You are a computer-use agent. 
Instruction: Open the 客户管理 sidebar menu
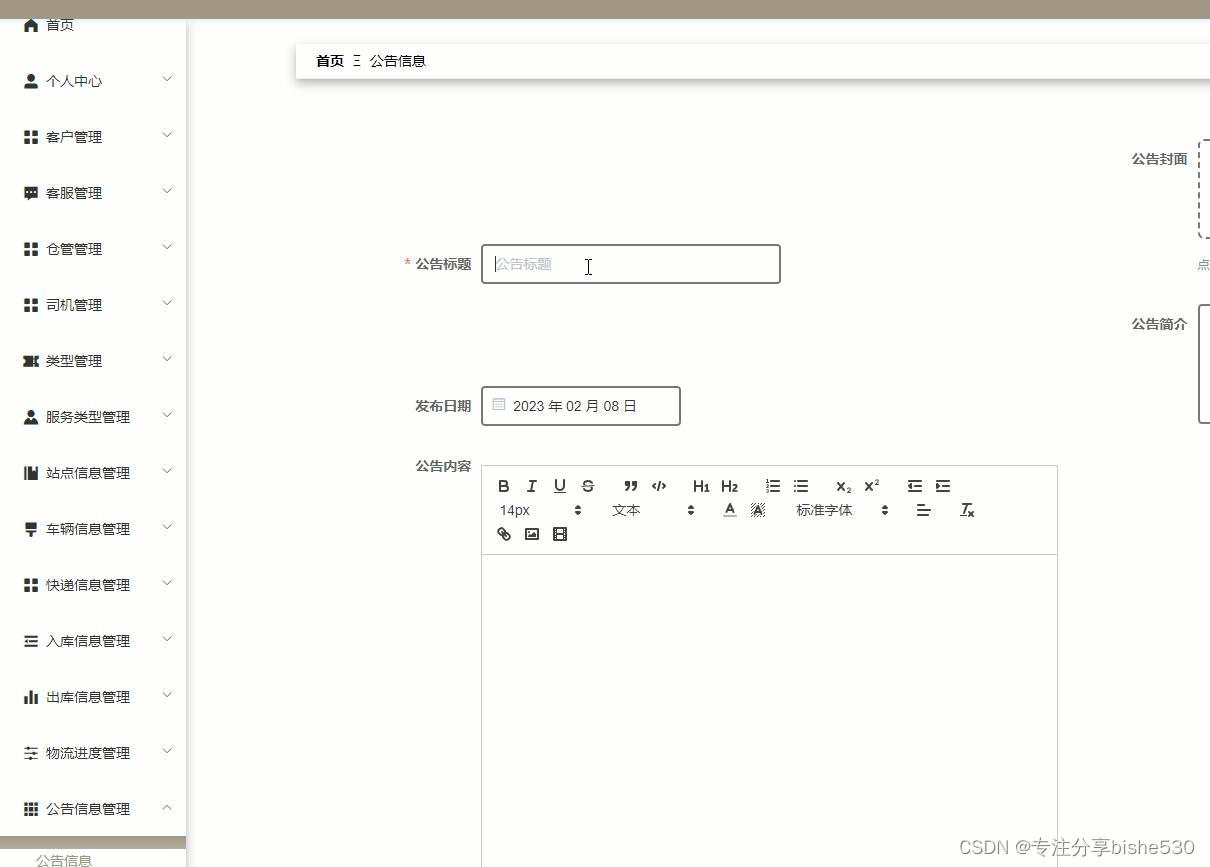coord(93,137)
